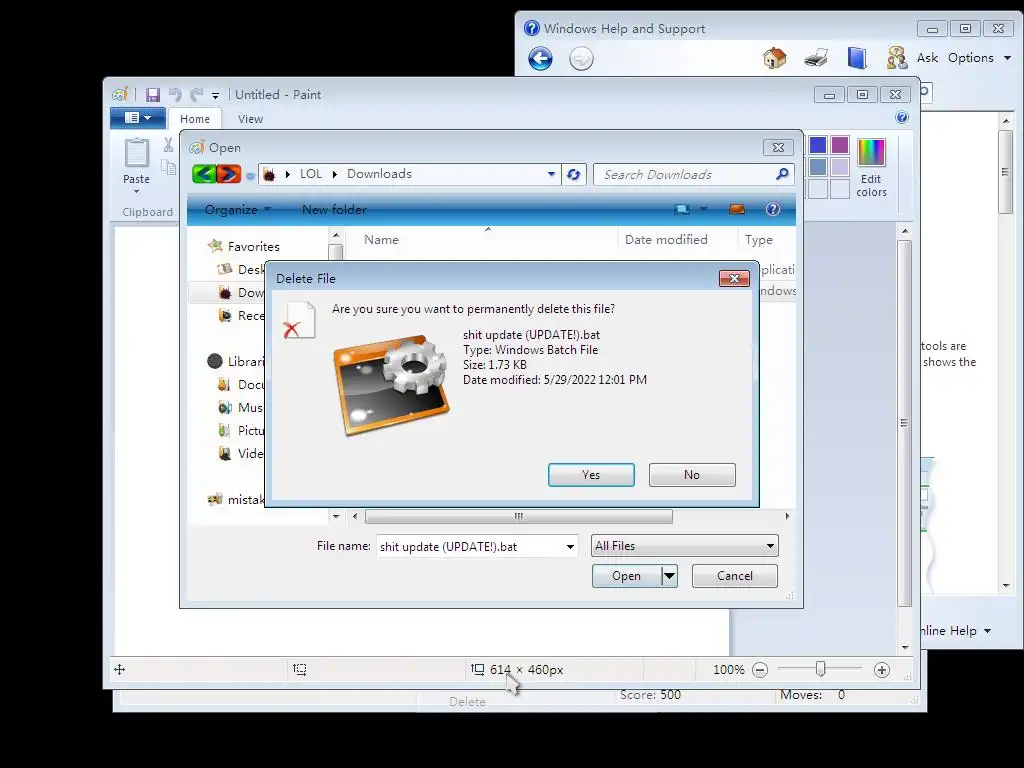The width and height of the screenshot is (1024, 768).
Task: Click the Redo icon in the Paint title bar
Action: click(x=197, y=95)
